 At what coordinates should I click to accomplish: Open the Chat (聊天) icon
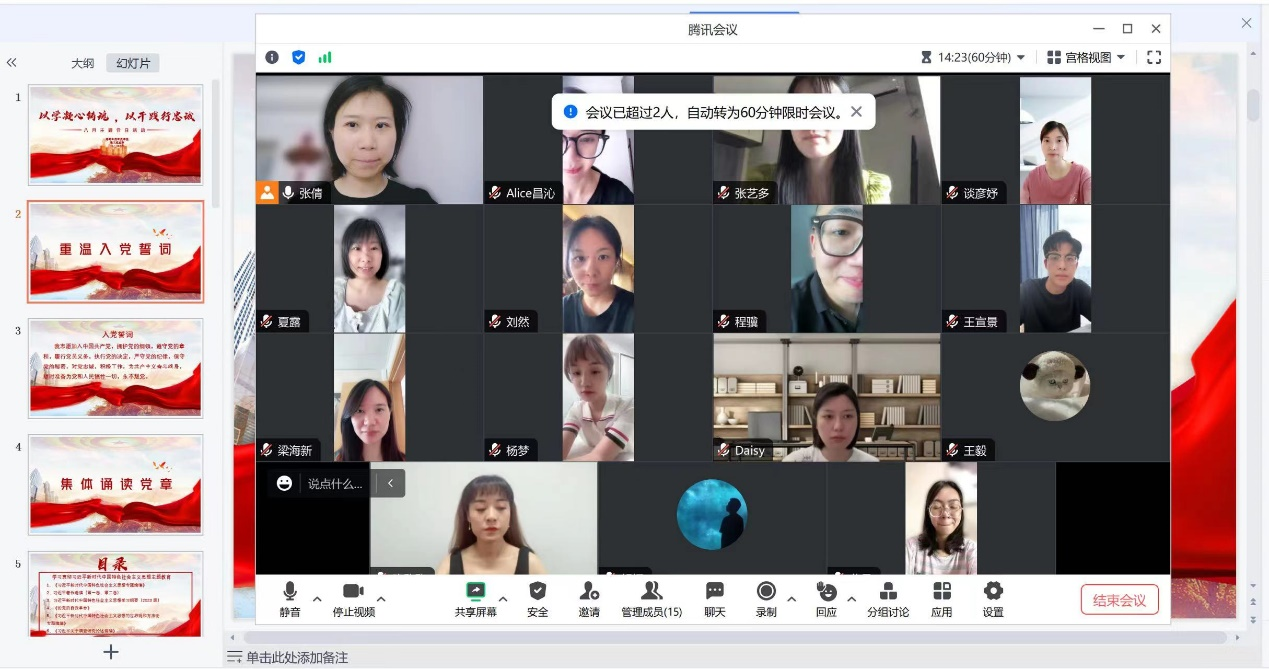[714, 592]
